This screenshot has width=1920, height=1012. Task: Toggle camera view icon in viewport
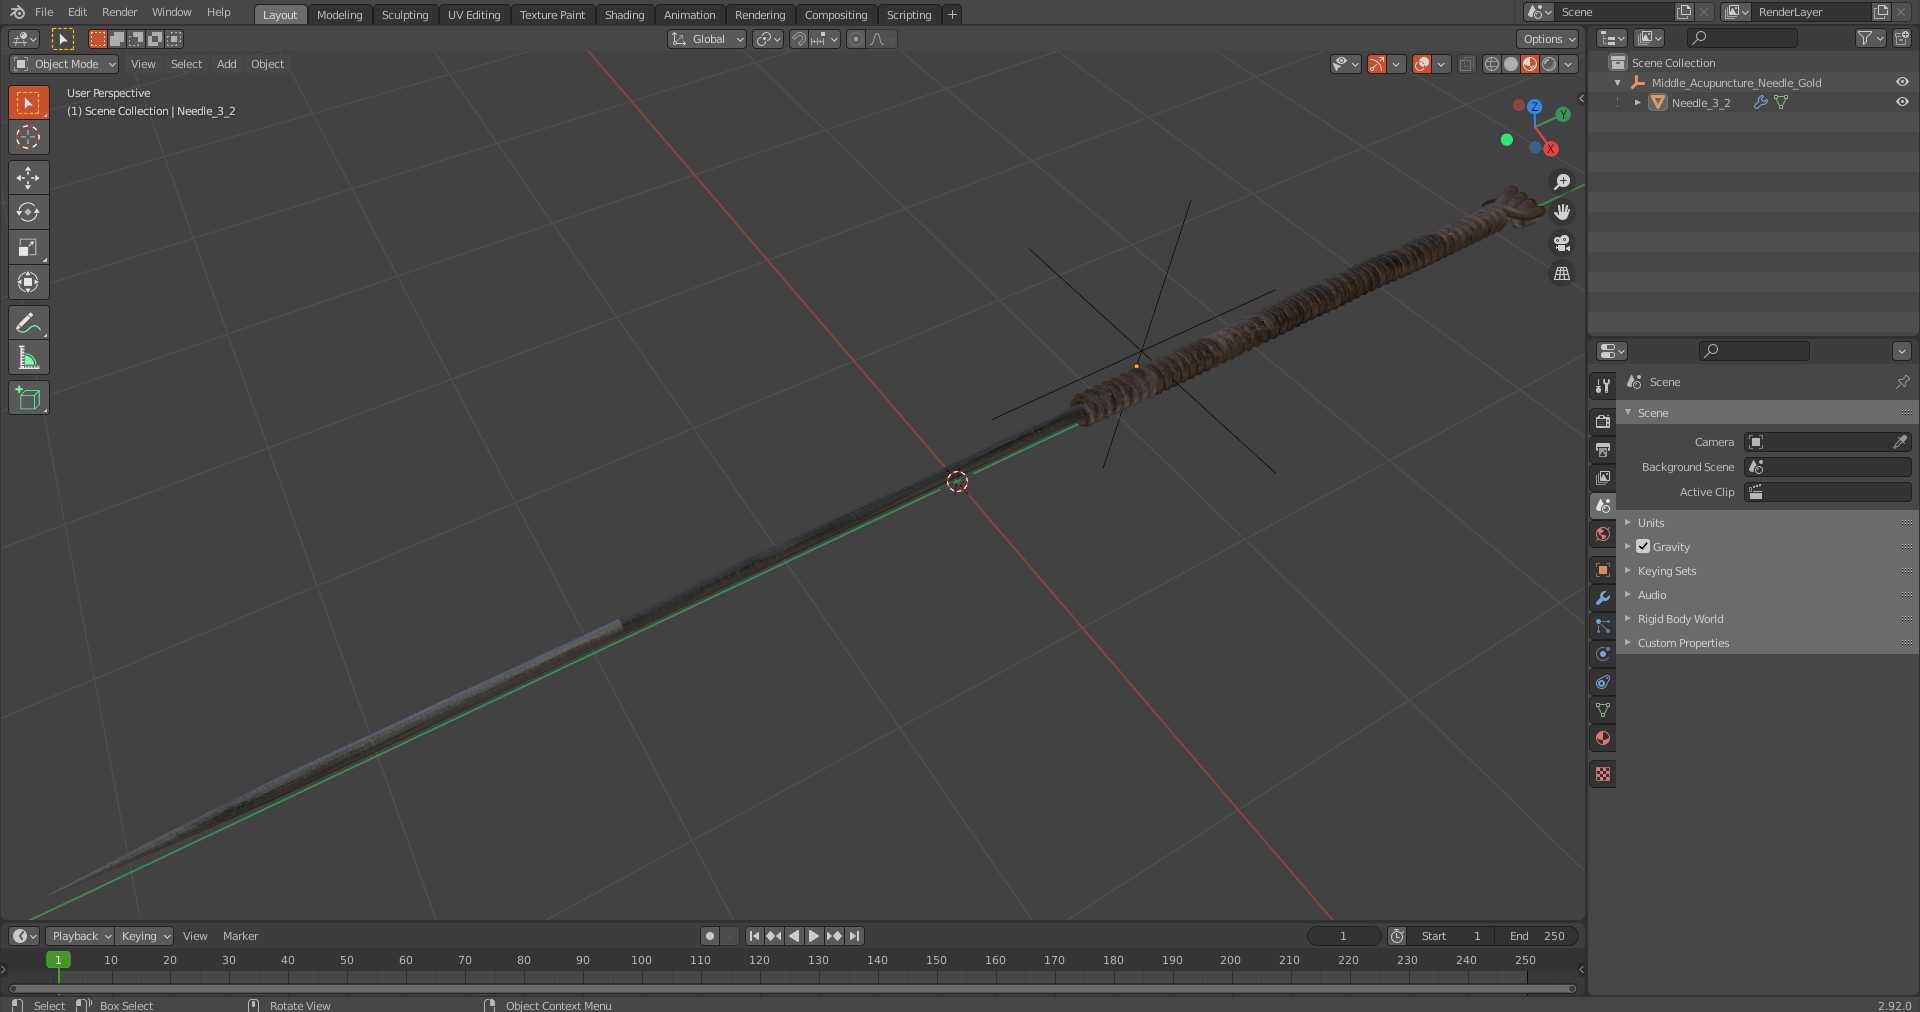1562,243
